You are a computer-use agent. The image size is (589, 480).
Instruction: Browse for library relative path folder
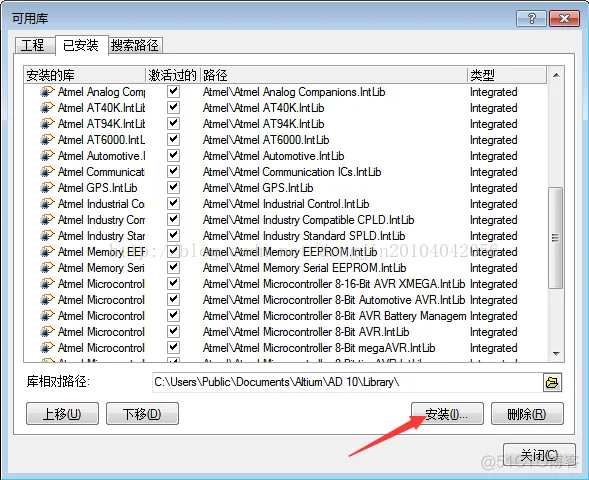[552, 382]
